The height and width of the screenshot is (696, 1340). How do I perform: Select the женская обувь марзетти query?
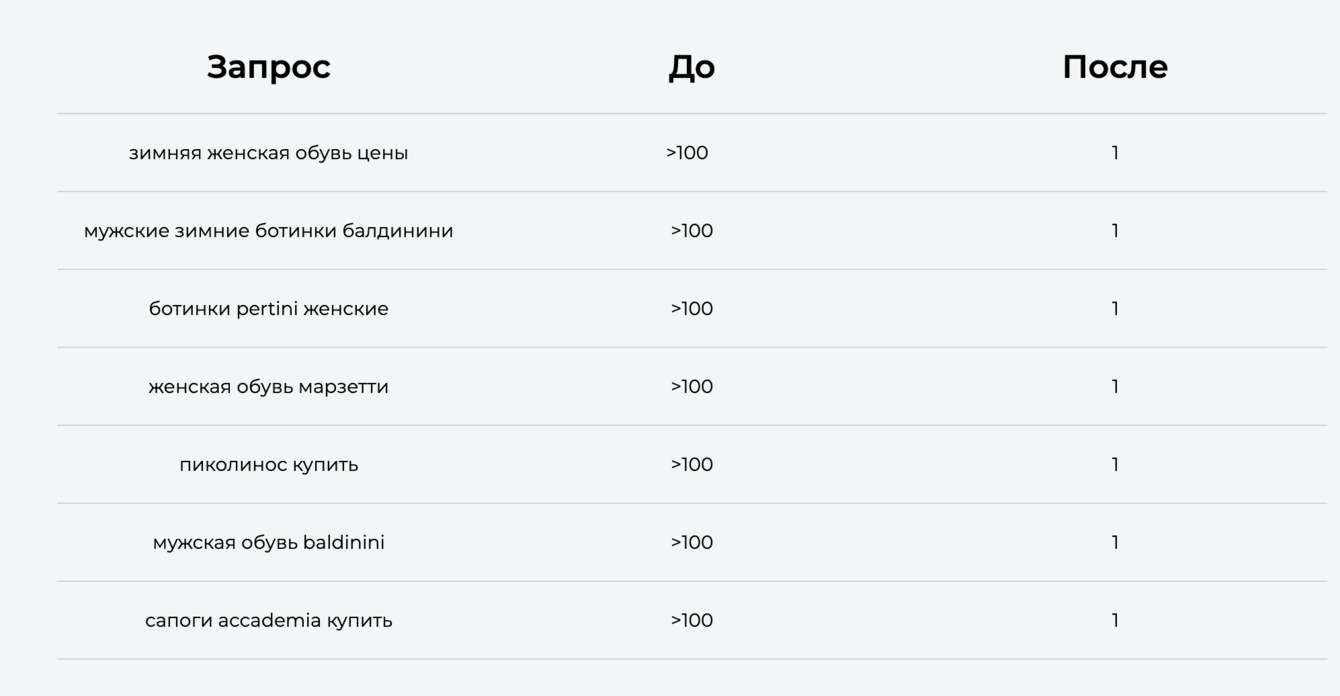[x=268, y=387]
